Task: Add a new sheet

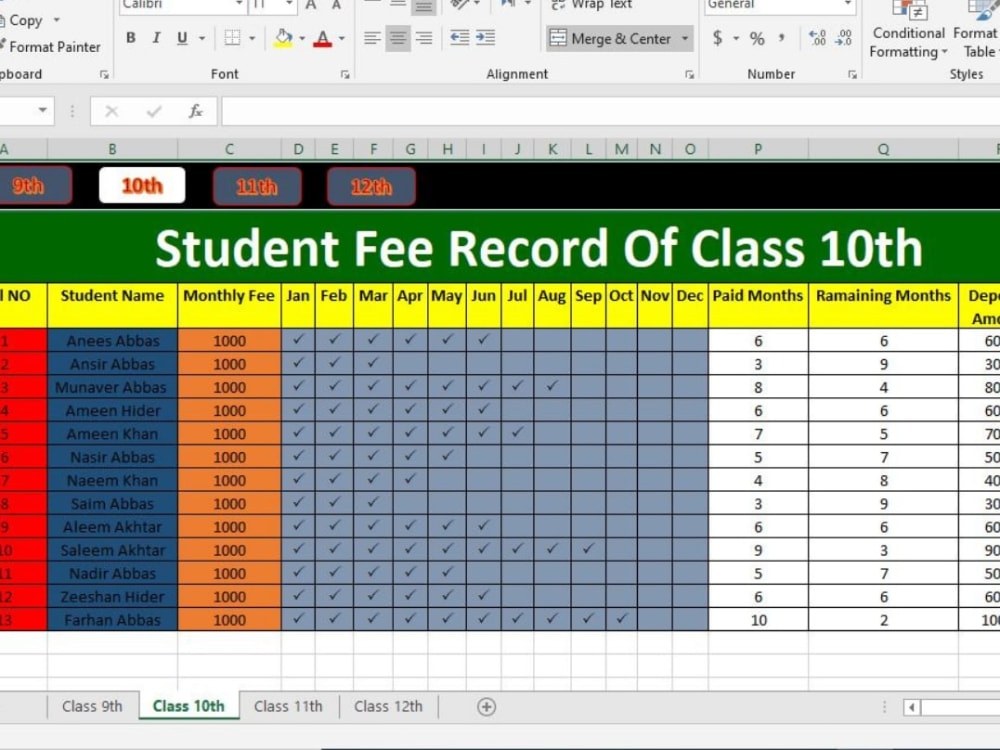Action: point(487,707)
